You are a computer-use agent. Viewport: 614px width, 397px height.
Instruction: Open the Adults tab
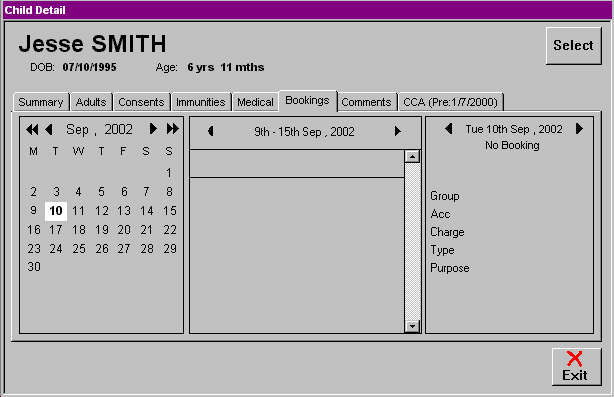pos(91,102)
